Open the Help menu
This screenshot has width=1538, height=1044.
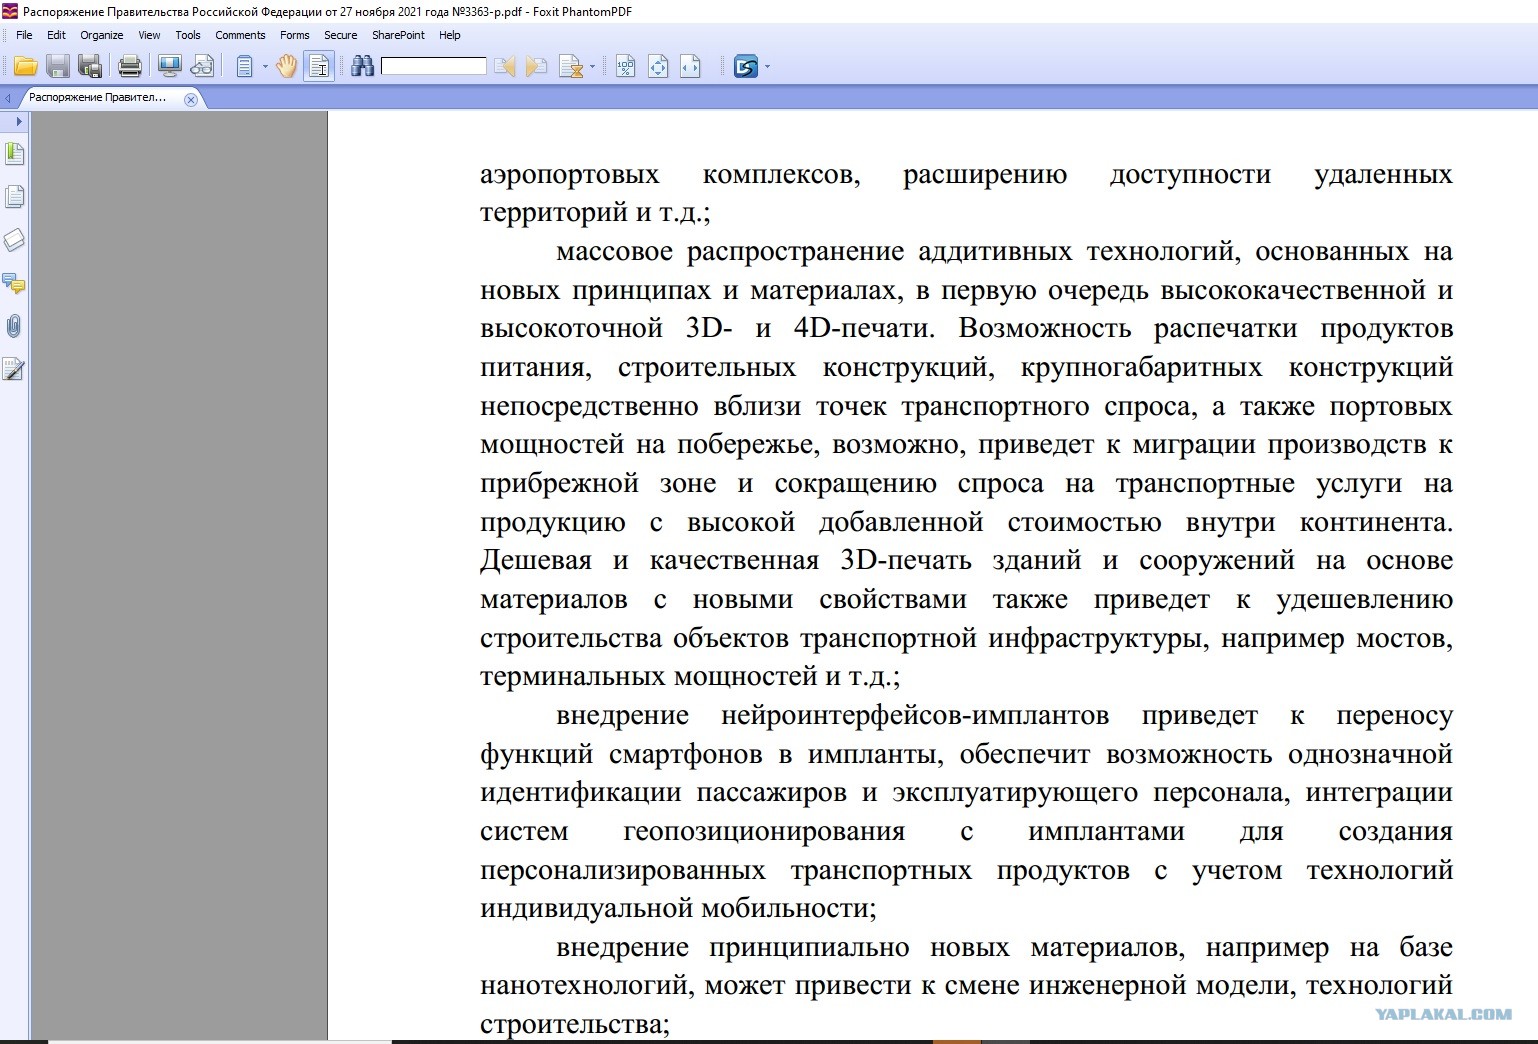point(450,35)
